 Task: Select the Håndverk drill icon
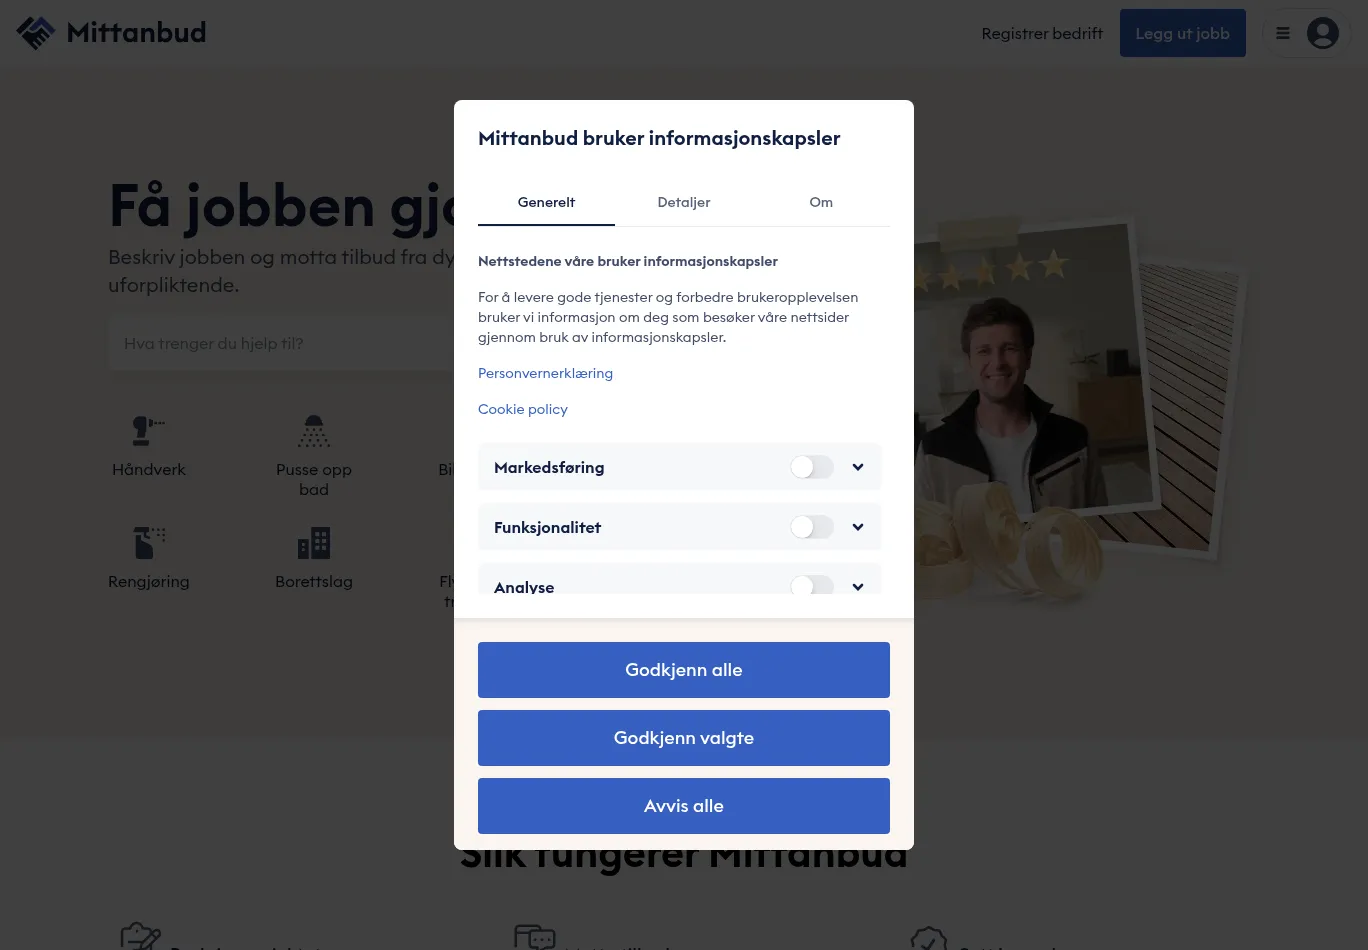[x=148, y=431]
